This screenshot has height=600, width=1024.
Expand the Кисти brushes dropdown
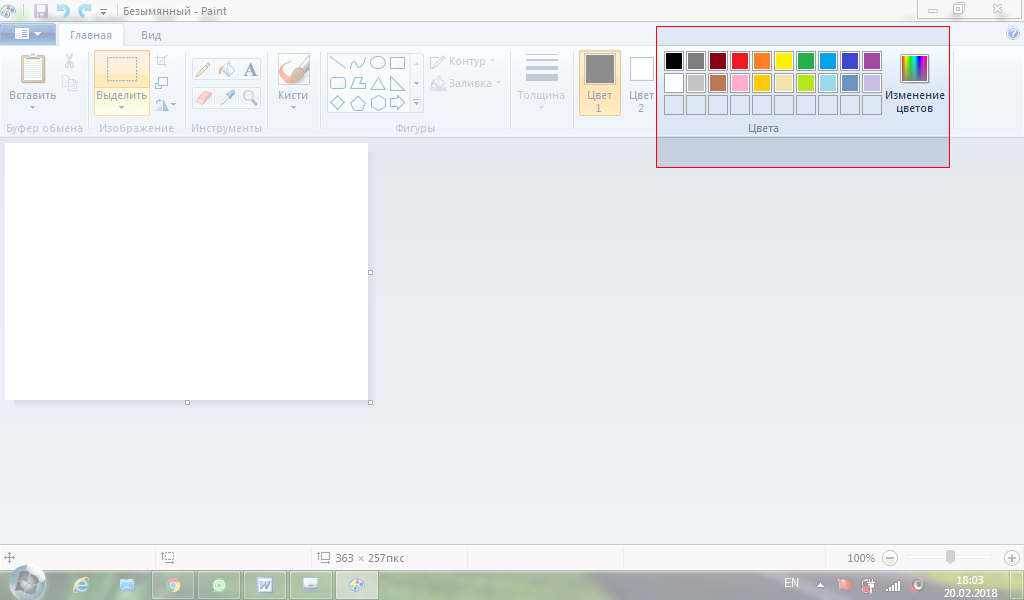[x=293, y=106]
